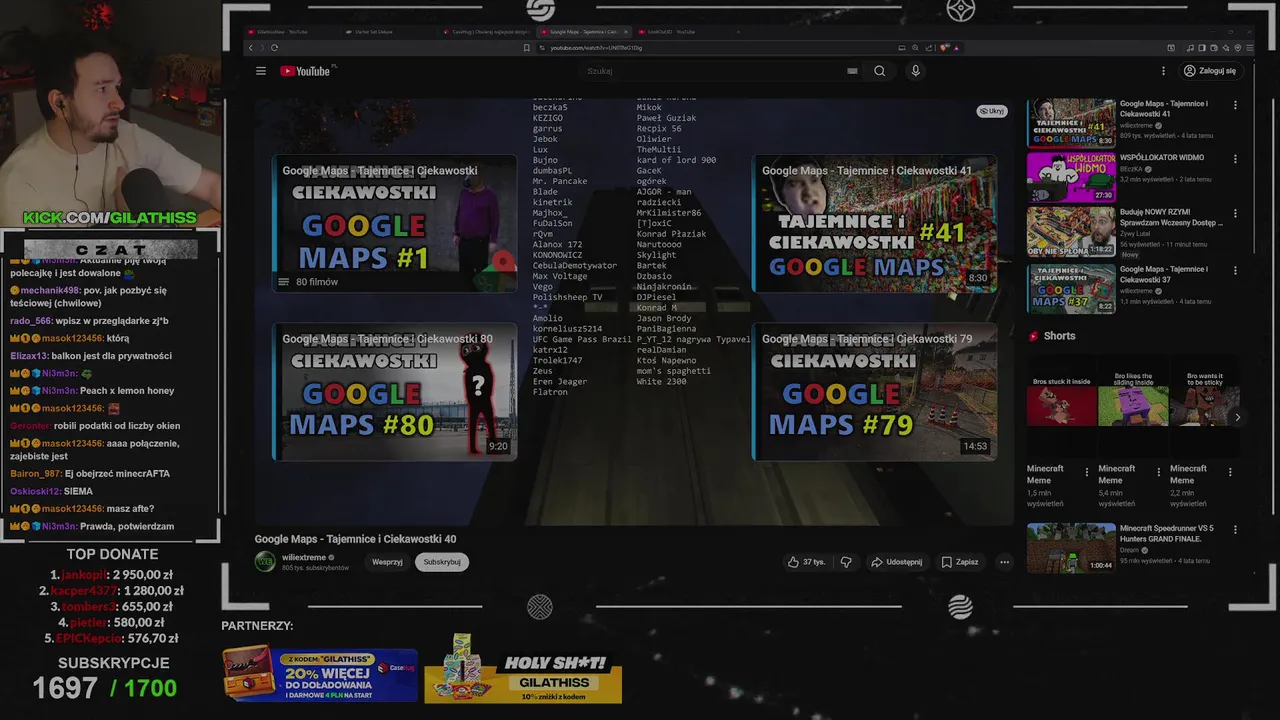Open options for WSPÓŁLOKATOR WIDMO suggestion
The width and height of the screenshot is (1280, 720).
click(1235, 159)
